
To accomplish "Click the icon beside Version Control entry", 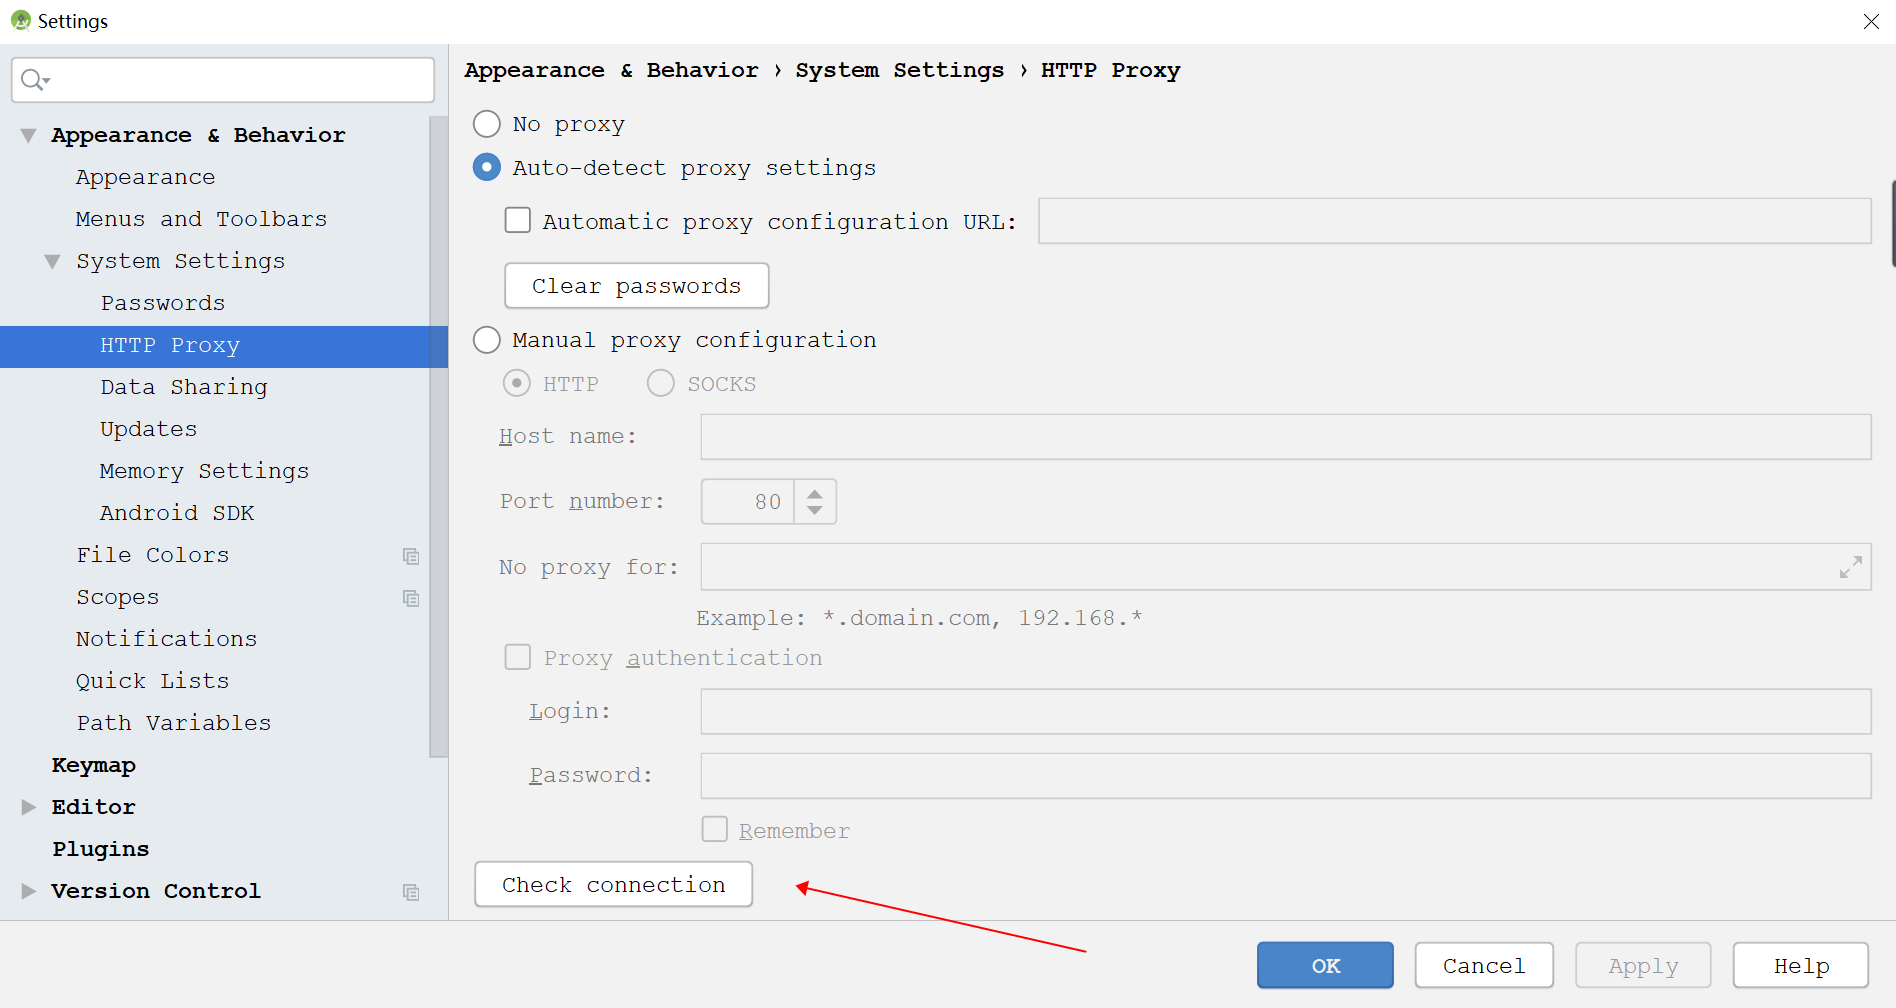I will tap(411, 892).
